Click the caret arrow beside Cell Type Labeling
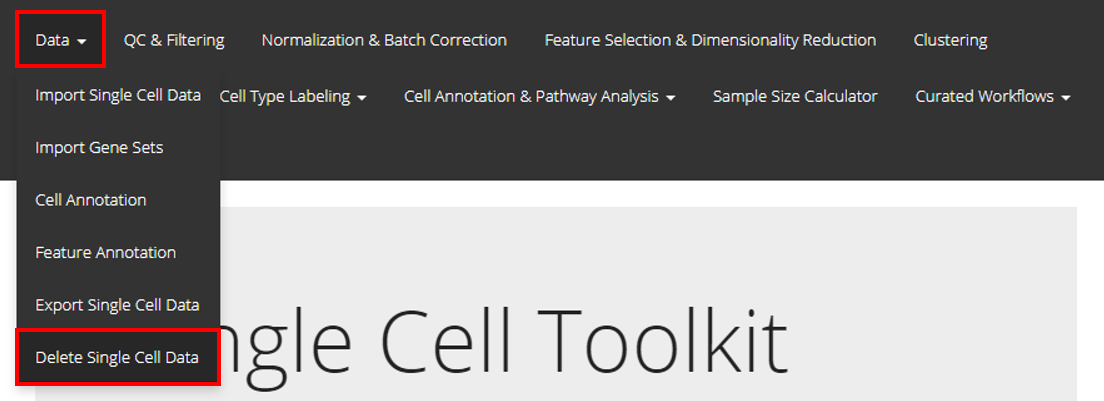This screenshot has height=401, width=1104. [x=362, y=98]
